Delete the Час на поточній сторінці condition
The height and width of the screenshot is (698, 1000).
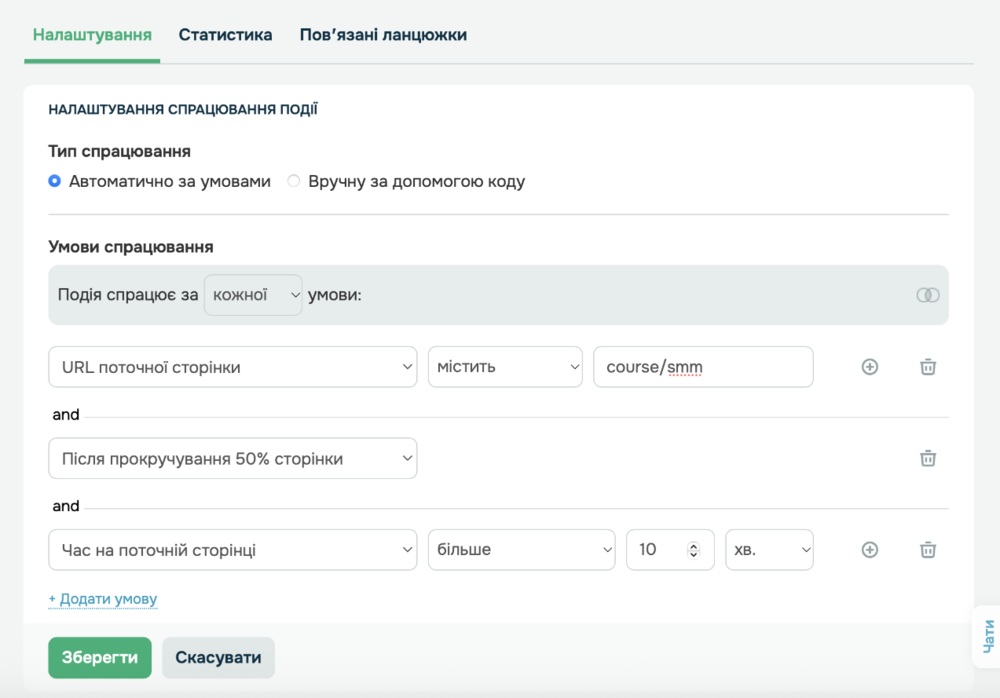point(928,550)
